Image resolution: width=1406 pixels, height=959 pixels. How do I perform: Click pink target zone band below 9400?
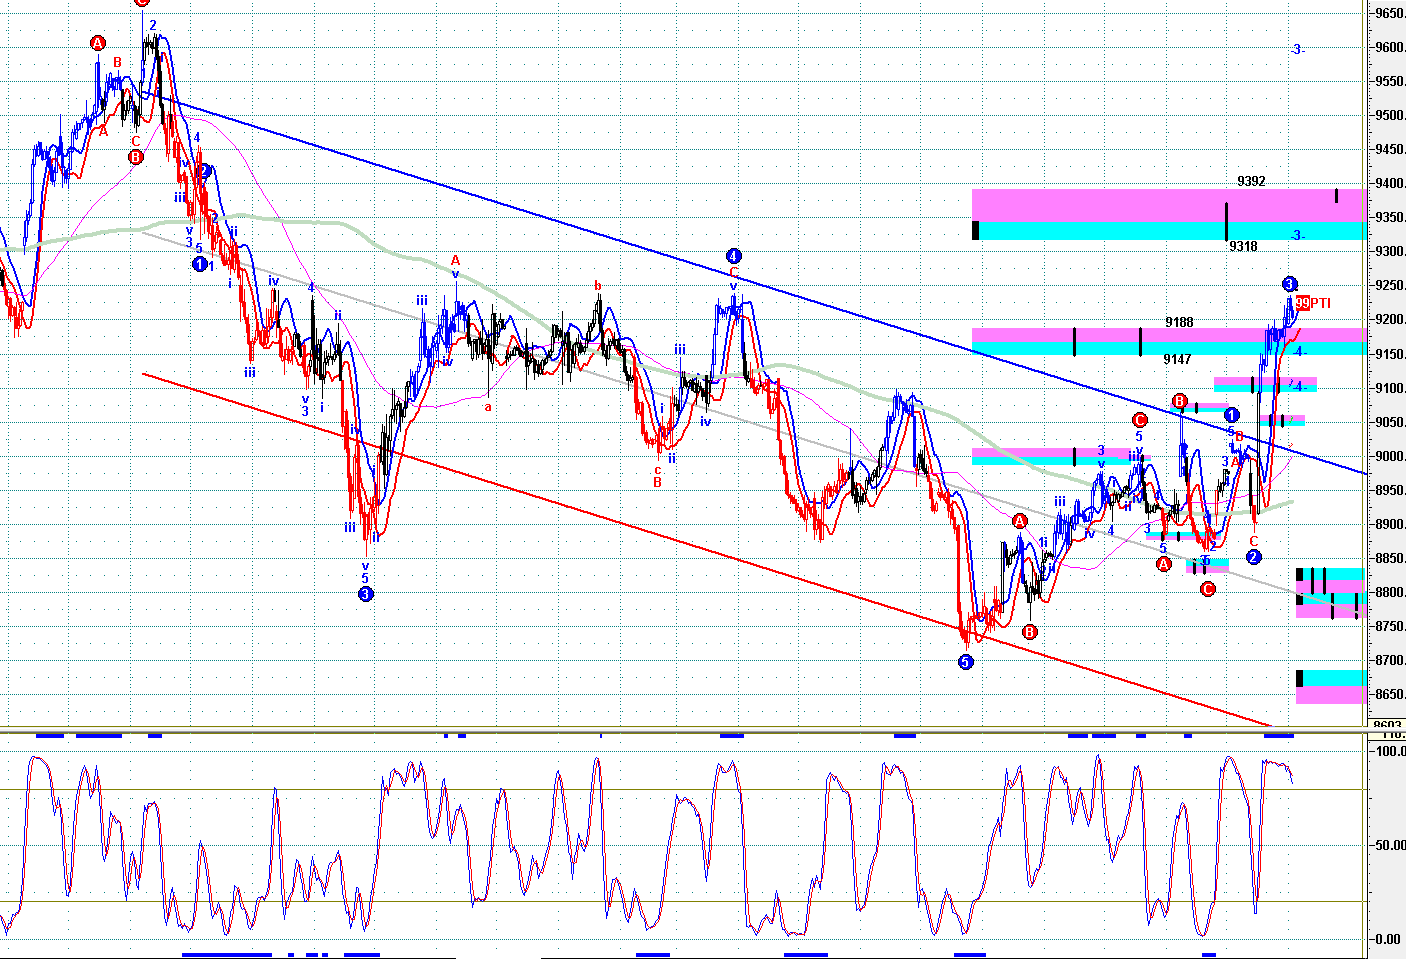(x=1100, y=204)
